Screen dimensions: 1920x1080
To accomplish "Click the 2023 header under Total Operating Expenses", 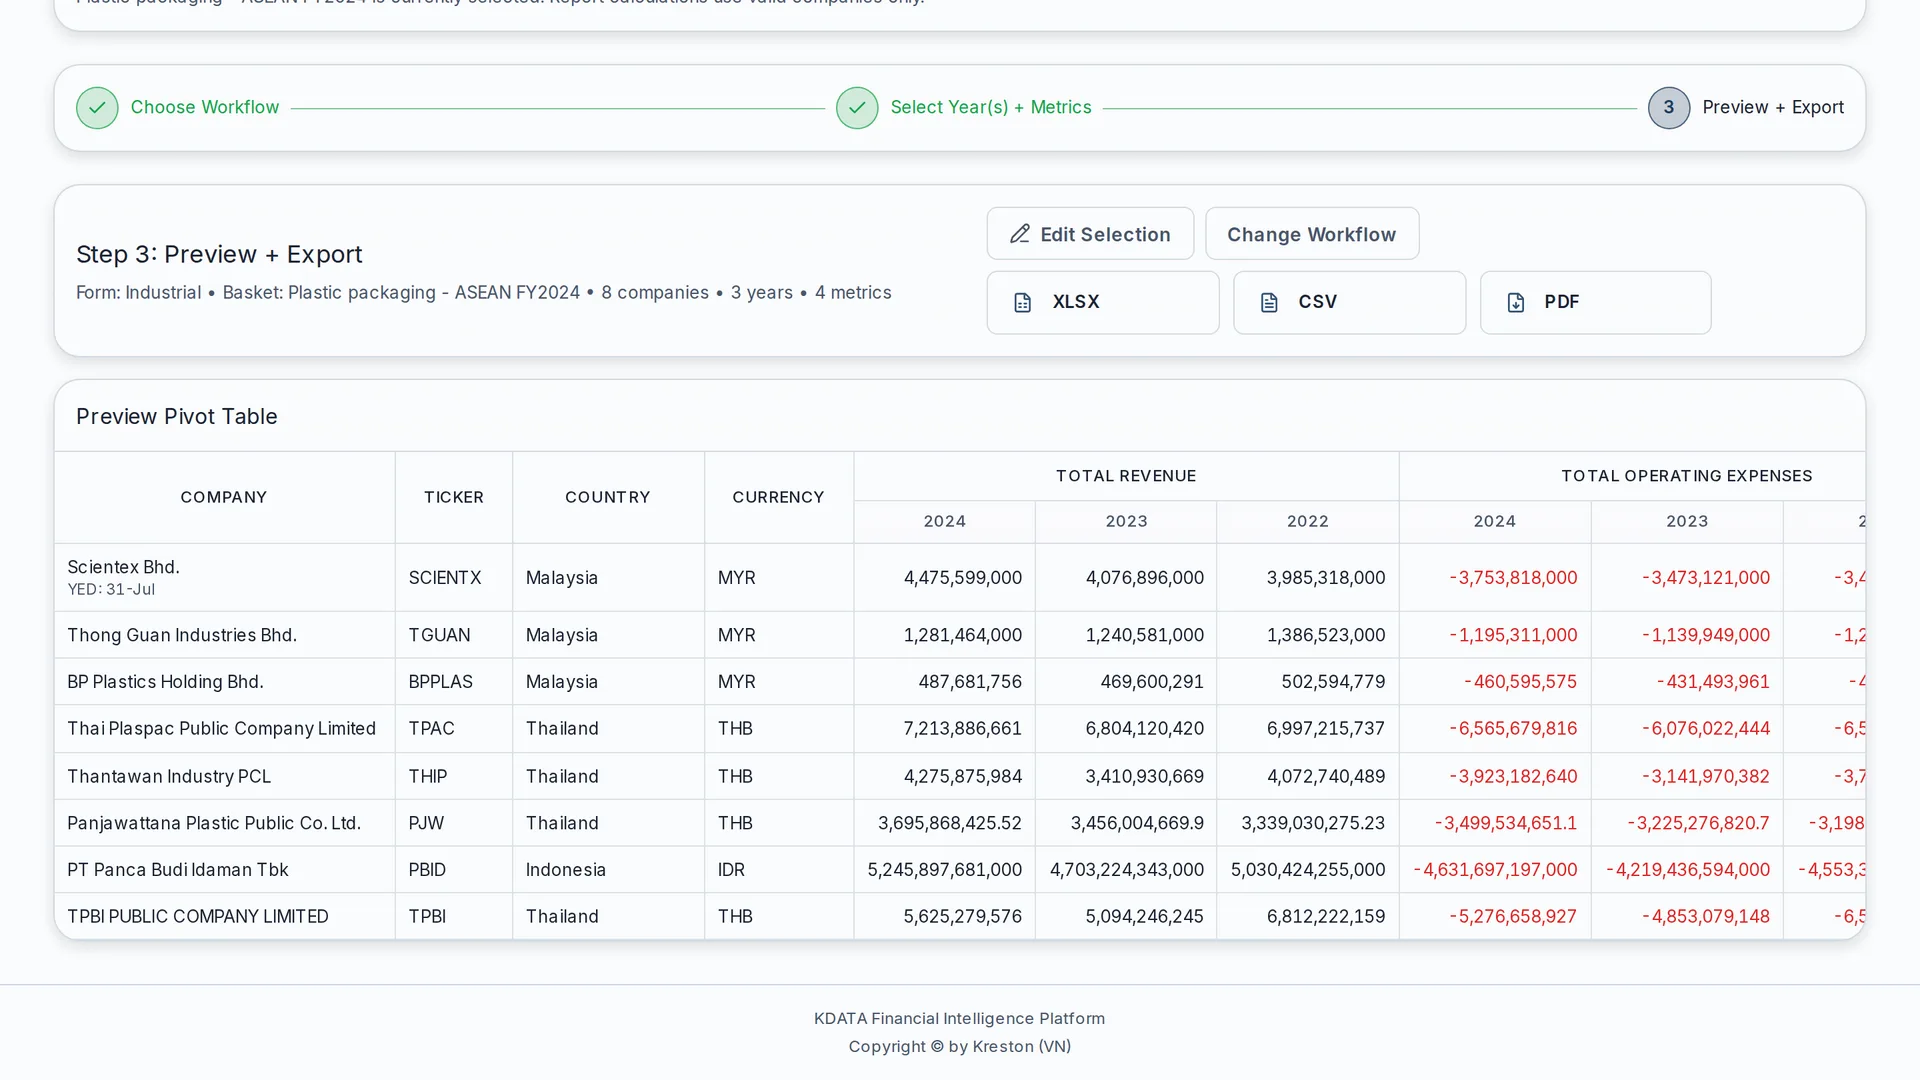I will tap(1687, 521).
